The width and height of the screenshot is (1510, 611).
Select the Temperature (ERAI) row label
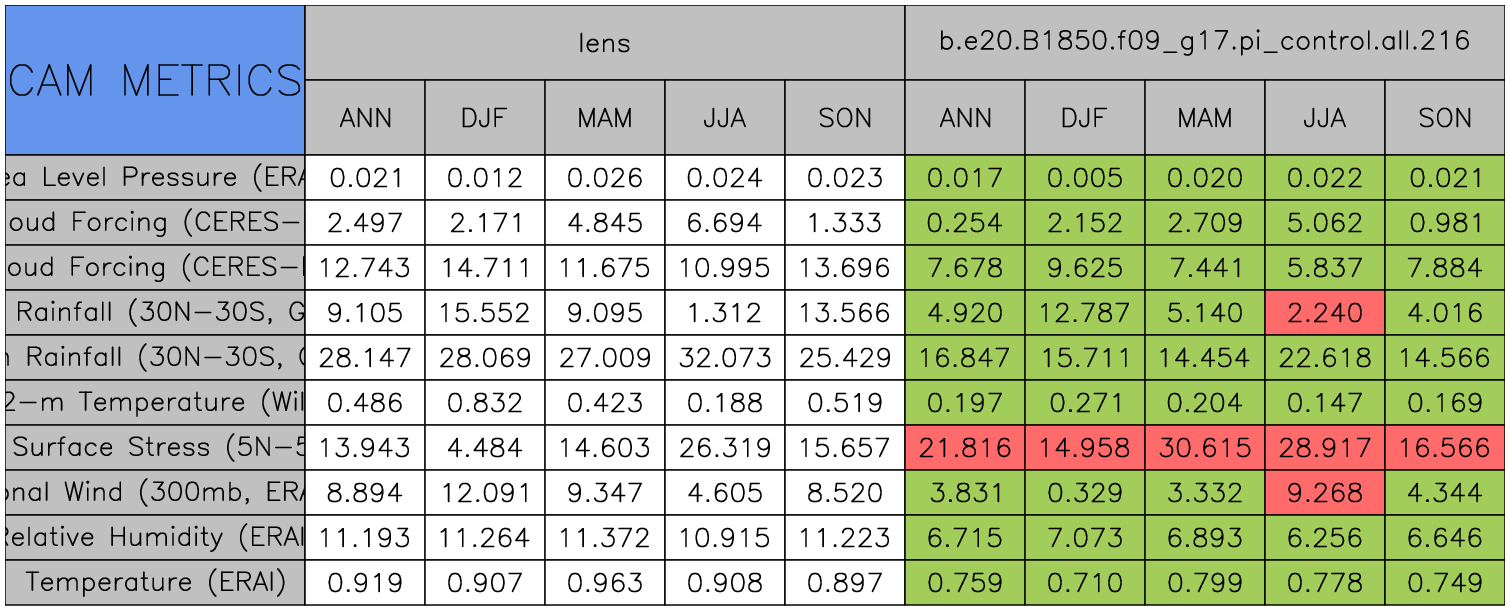[155, 582]
